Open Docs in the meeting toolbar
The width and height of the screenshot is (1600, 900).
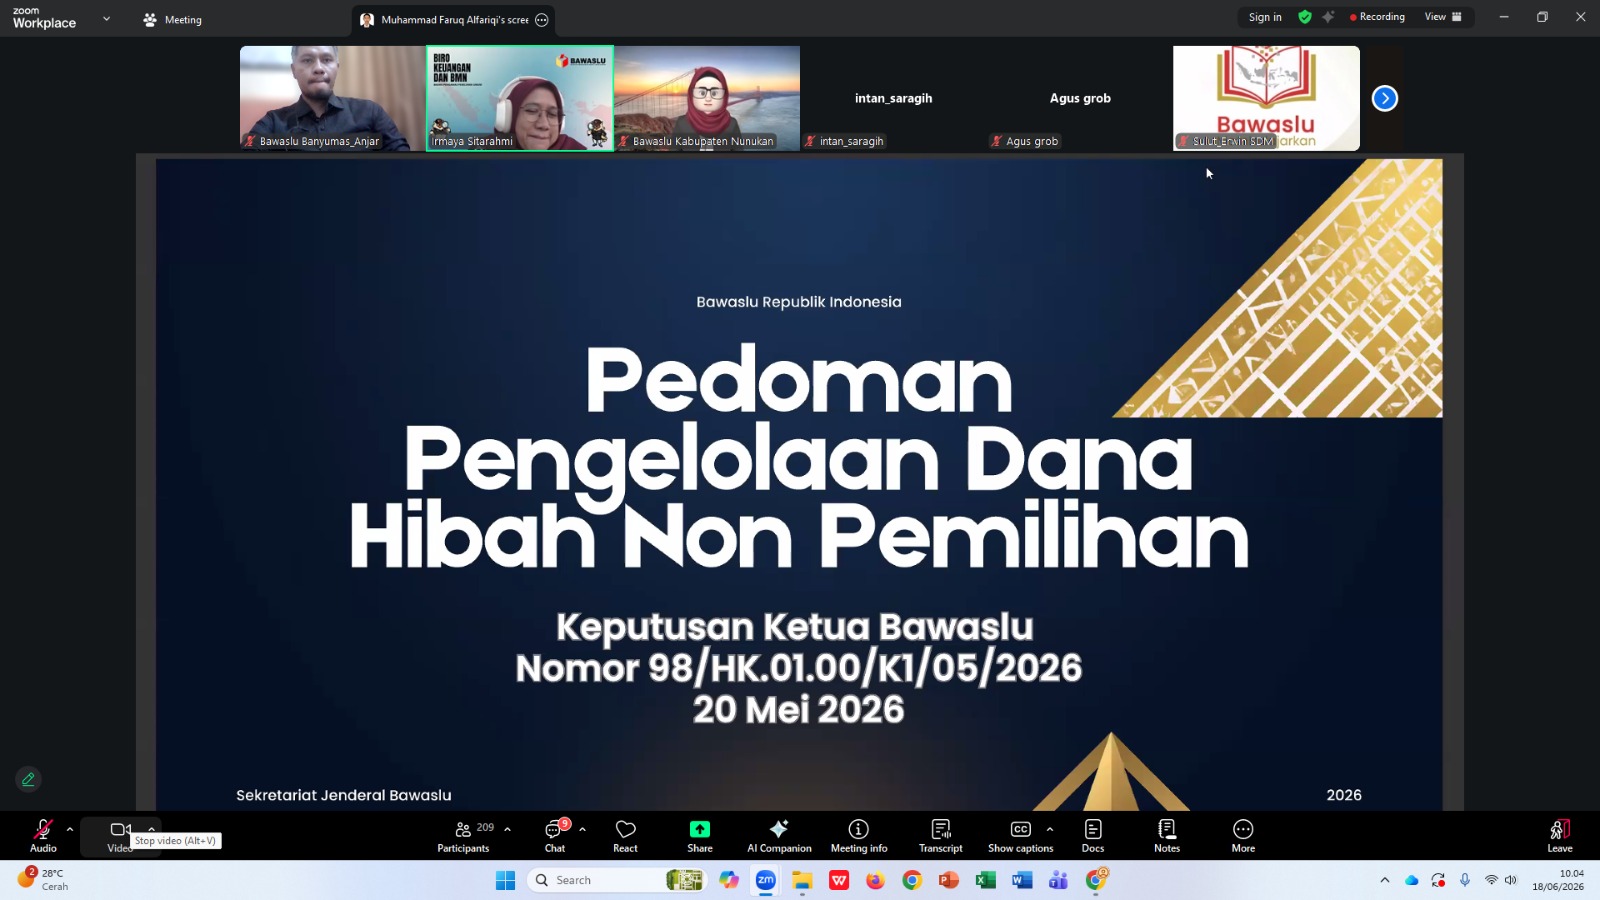pyautogui.click(x=1093, y=836)
